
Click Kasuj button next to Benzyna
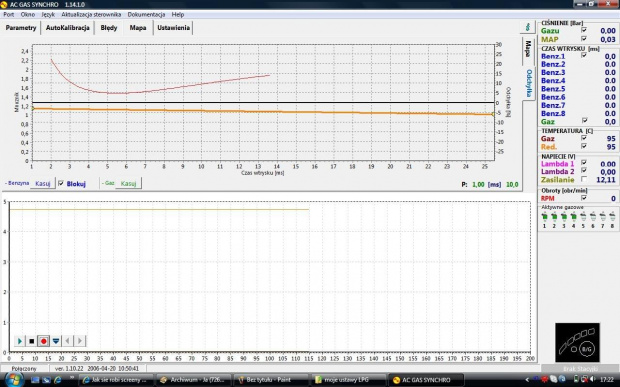click(x=43, y=183)
